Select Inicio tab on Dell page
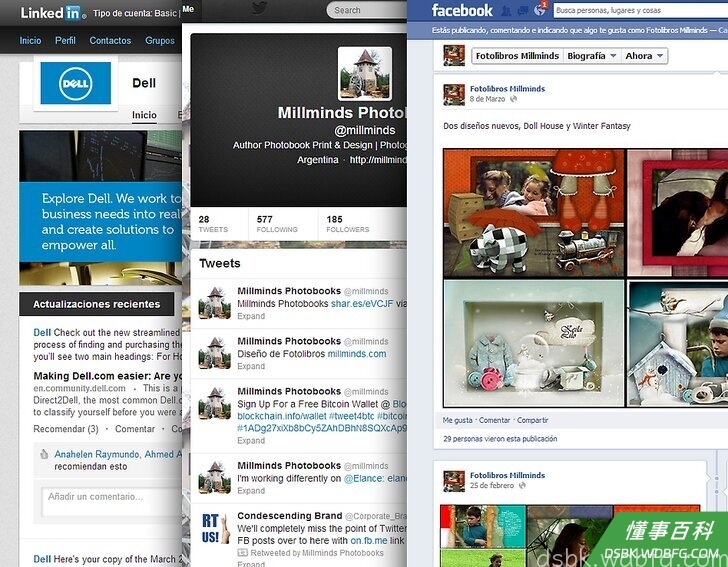Screen dimensions: 728x567 144,115
